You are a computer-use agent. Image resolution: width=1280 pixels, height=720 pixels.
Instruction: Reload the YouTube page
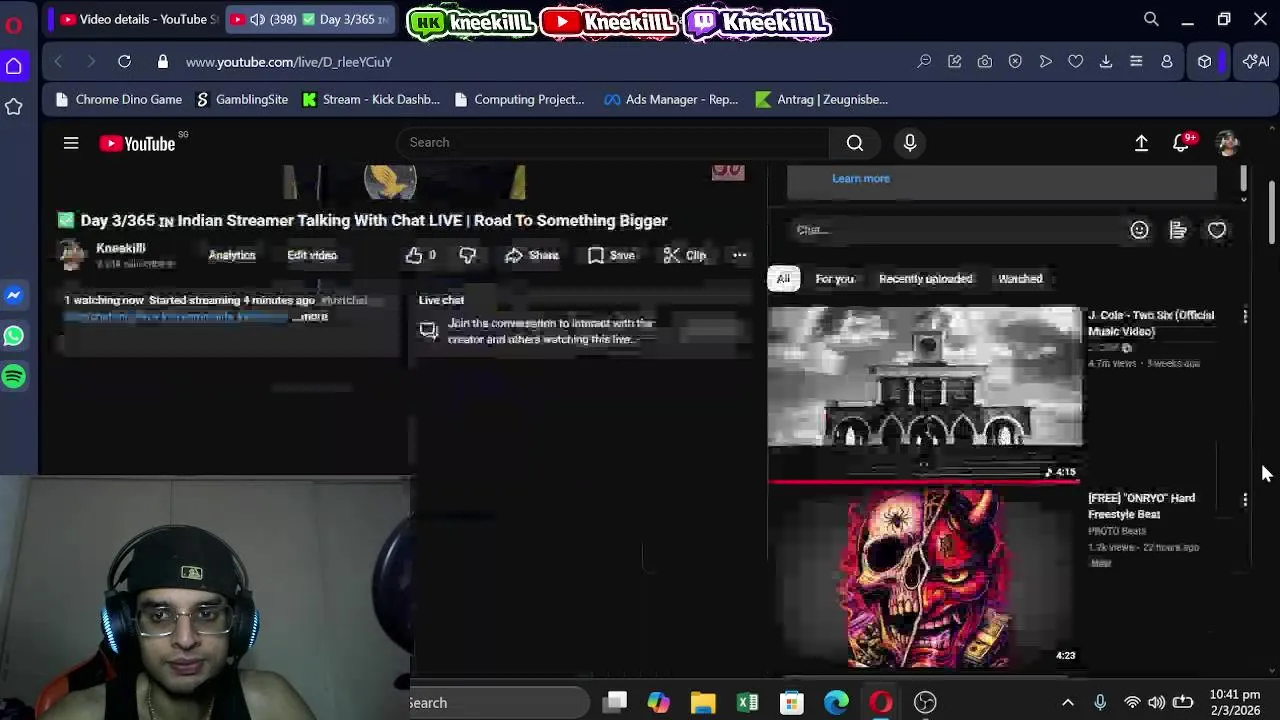[x=124, y=62]
